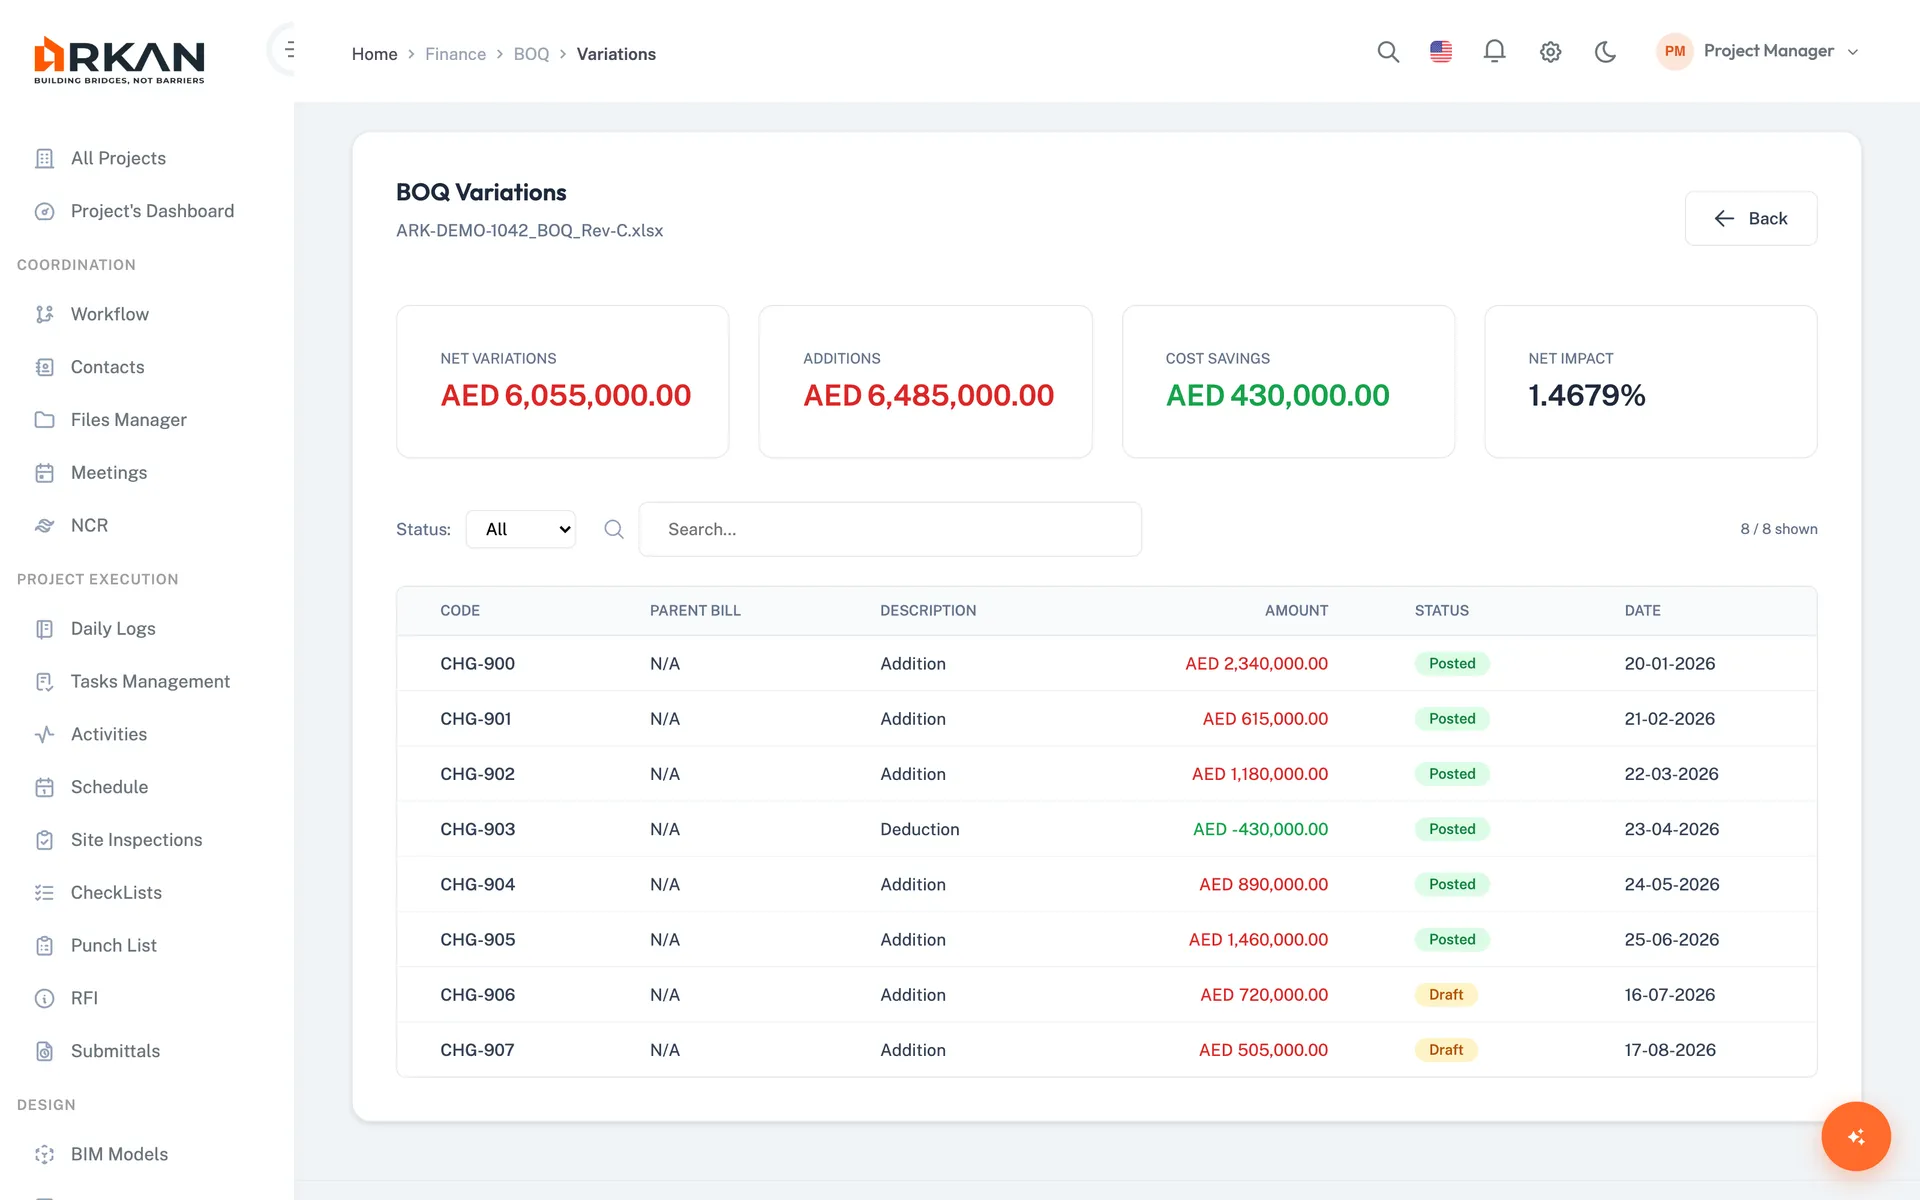Click the BIM Models sidebar icon
This screenshot has height=1200, width=1920.
pos(44,1154)
